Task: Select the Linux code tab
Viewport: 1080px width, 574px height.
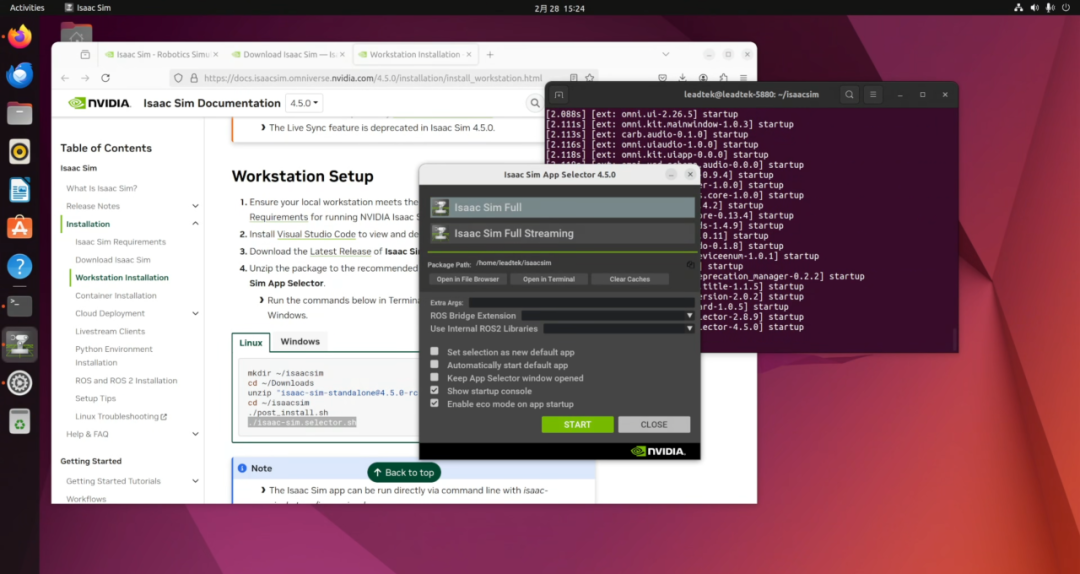Action: (x=251, y=342)
